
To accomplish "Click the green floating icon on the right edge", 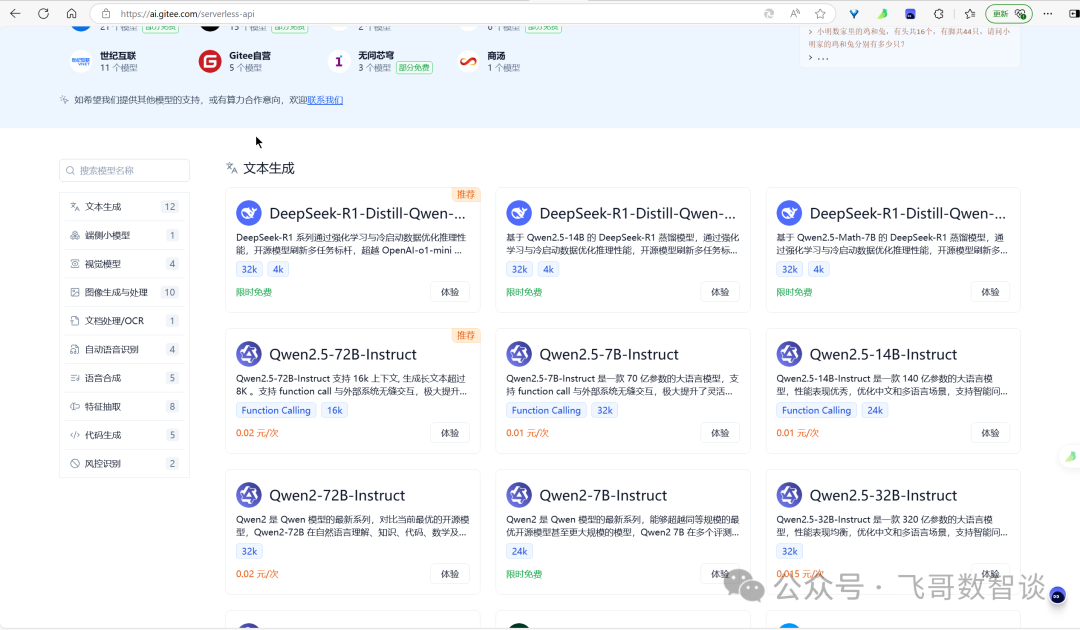I will tap(1070, 456).
